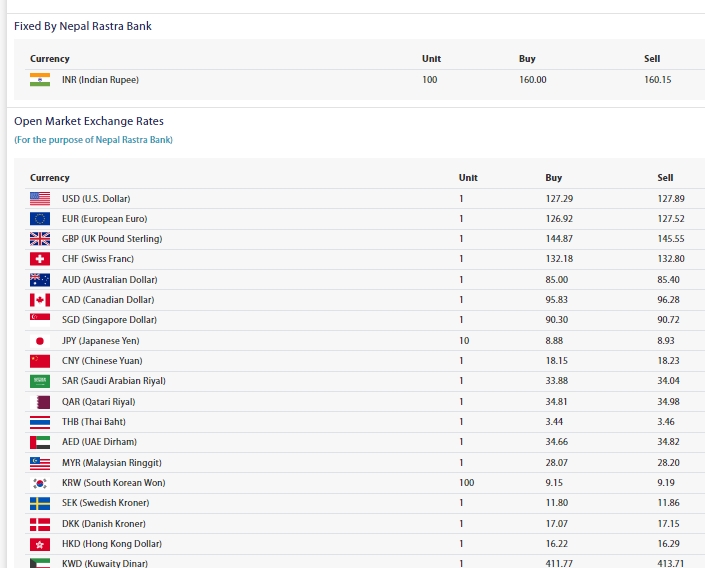Click the Saudi Arabian flag icon
Screen dimensions: 705x568
tap(40, 381)
